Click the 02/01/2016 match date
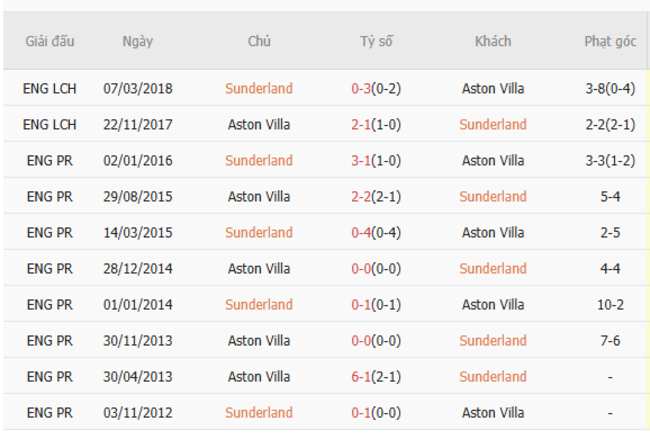Image resolution: width=650 pixels, height=439 pixels. pyautogui.click(x=138, y=160)
